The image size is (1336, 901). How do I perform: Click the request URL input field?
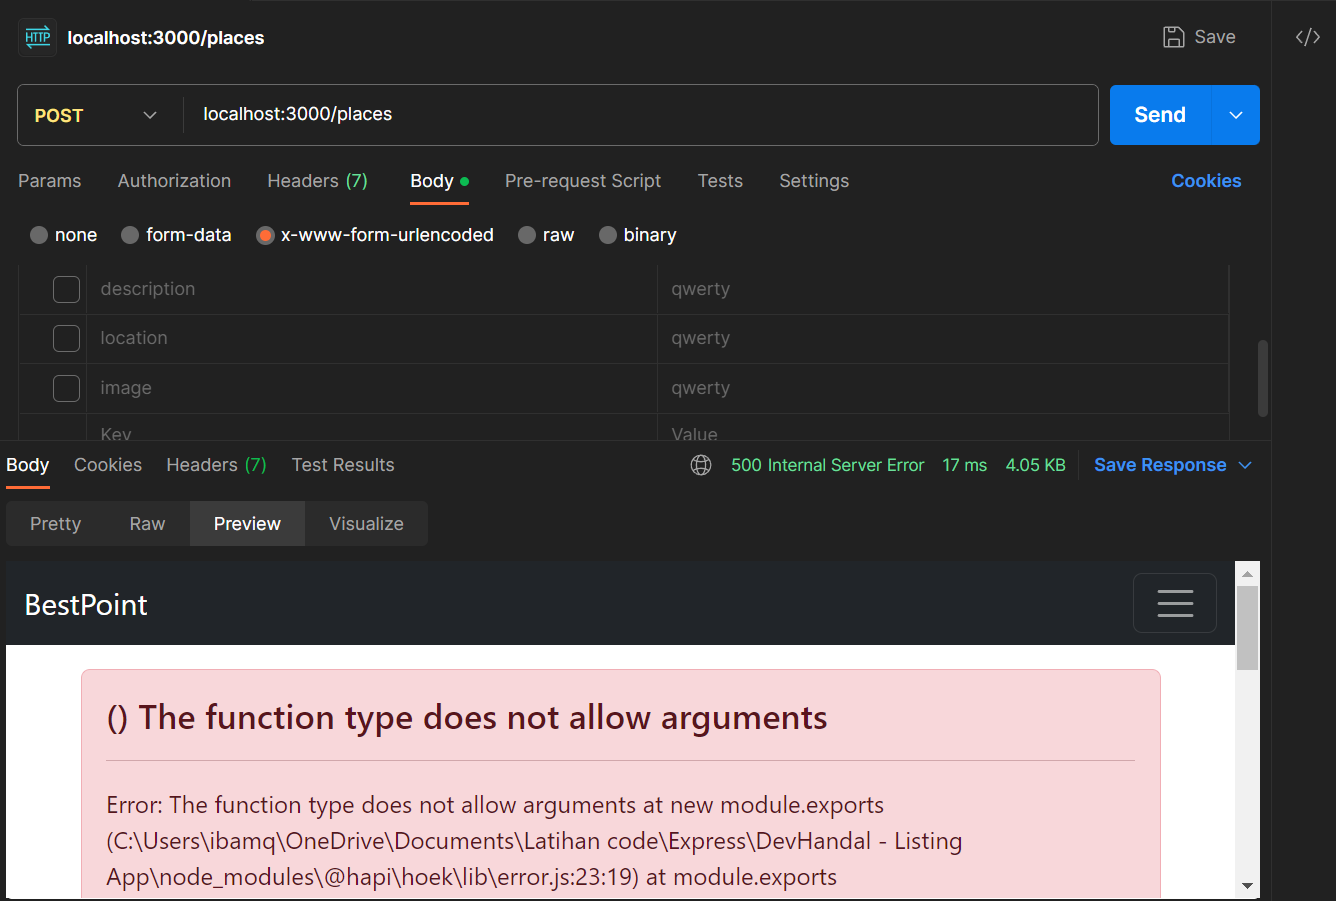point(640,115)
